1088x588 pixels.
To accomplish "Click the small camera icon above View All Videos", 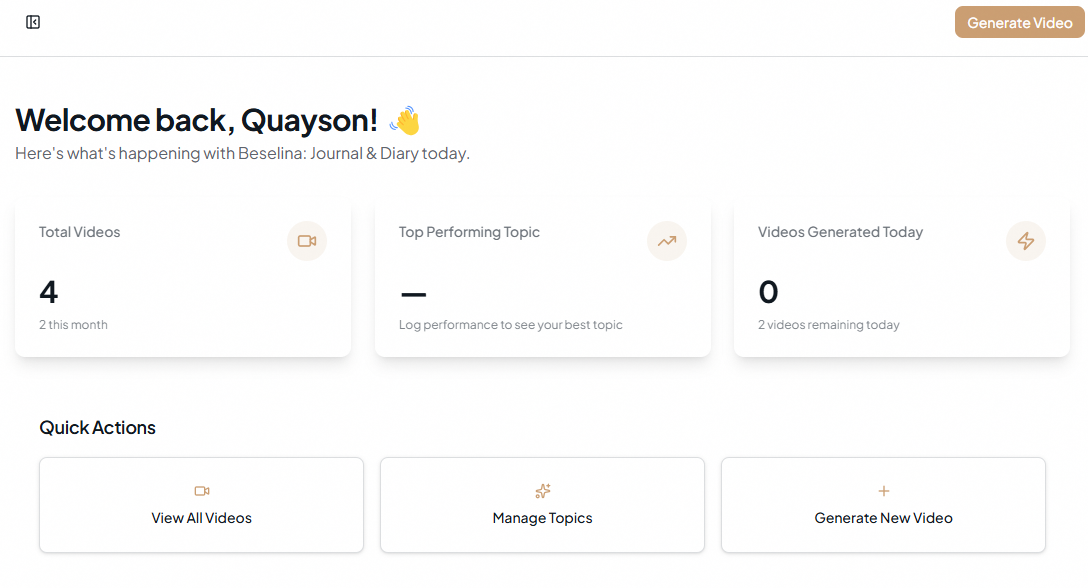I will (x=202, y=491).
